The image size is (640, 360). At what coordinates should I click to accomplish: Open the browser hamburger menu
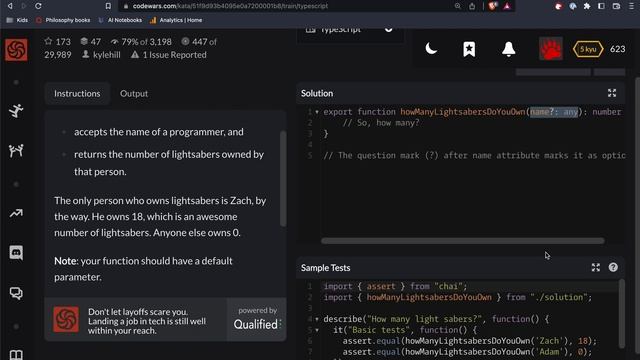click(x=631, y=6)
